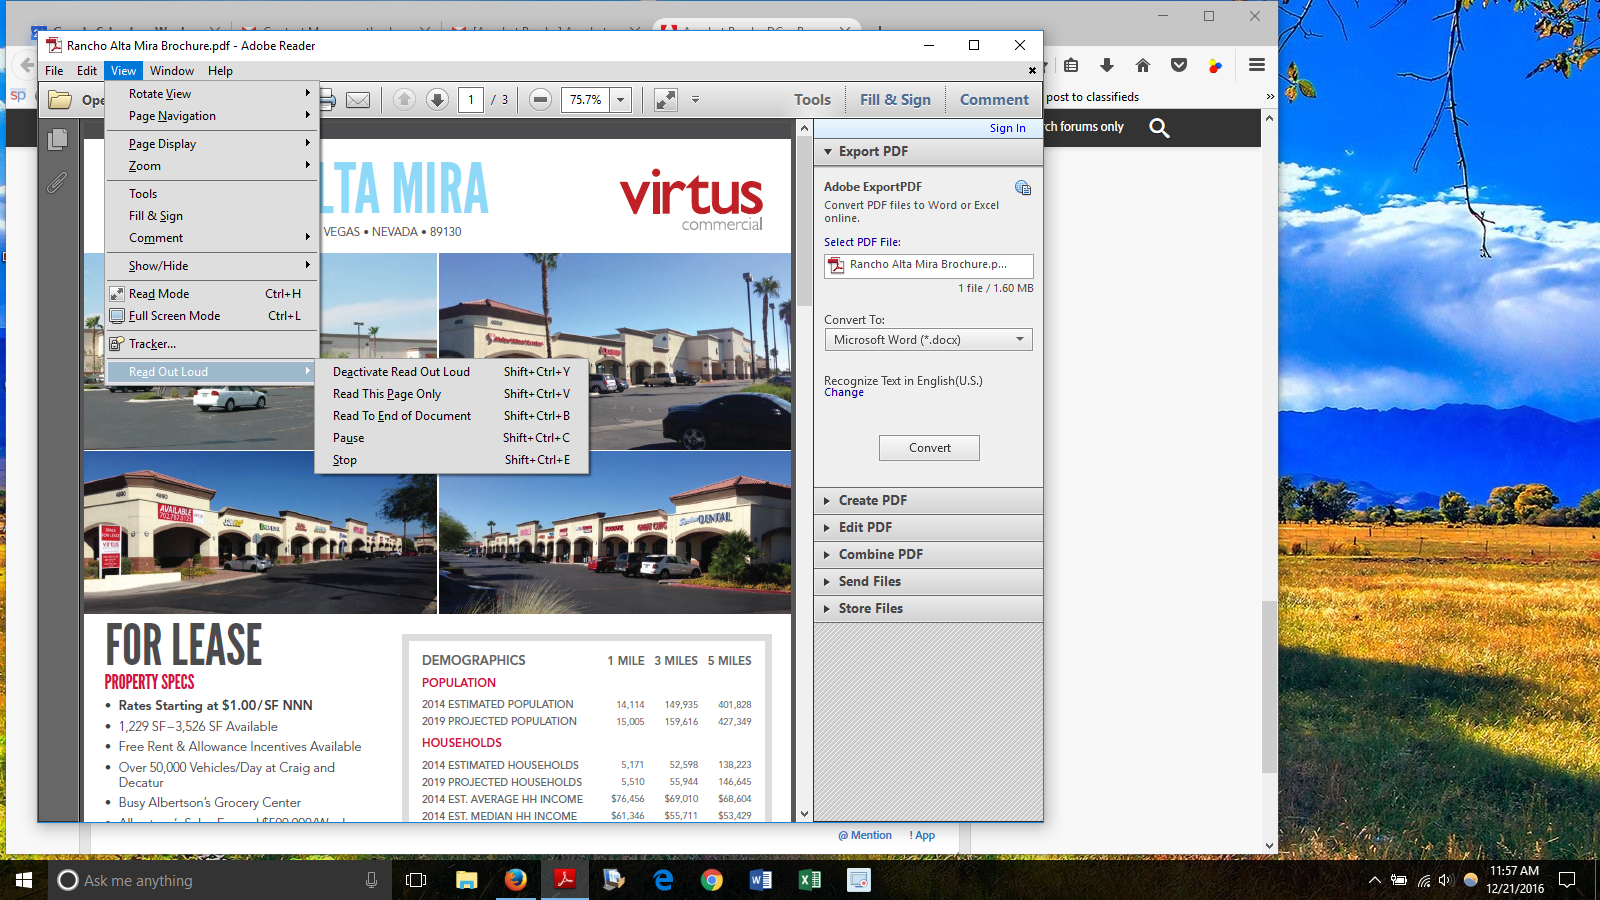Open the Tools pane button
The width and height of the screenshot is (1600, 900).
[812, 99]
